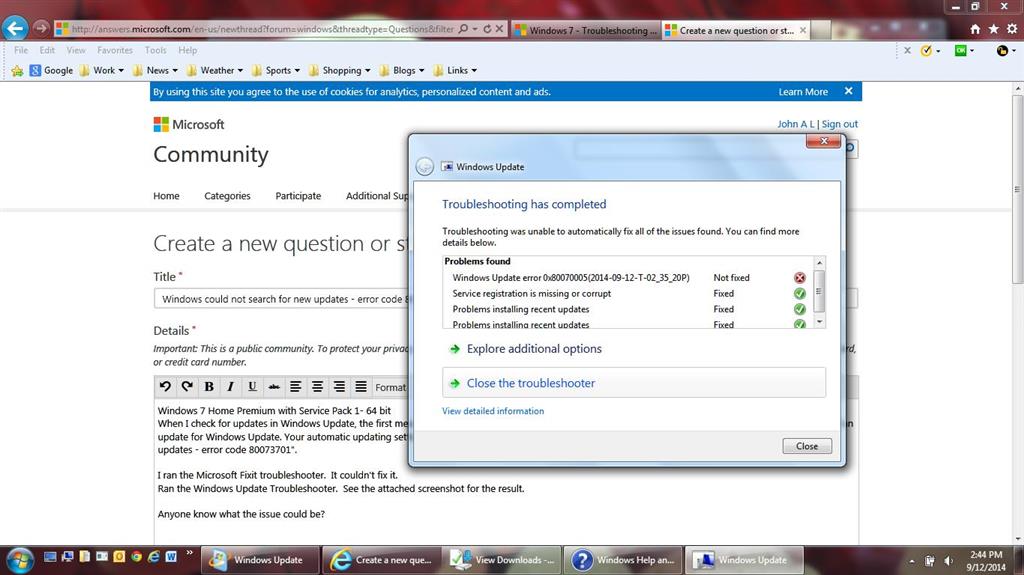Go back with the browser Back arrow
The width and height of the screenshot is (1024, 575).
15,28
